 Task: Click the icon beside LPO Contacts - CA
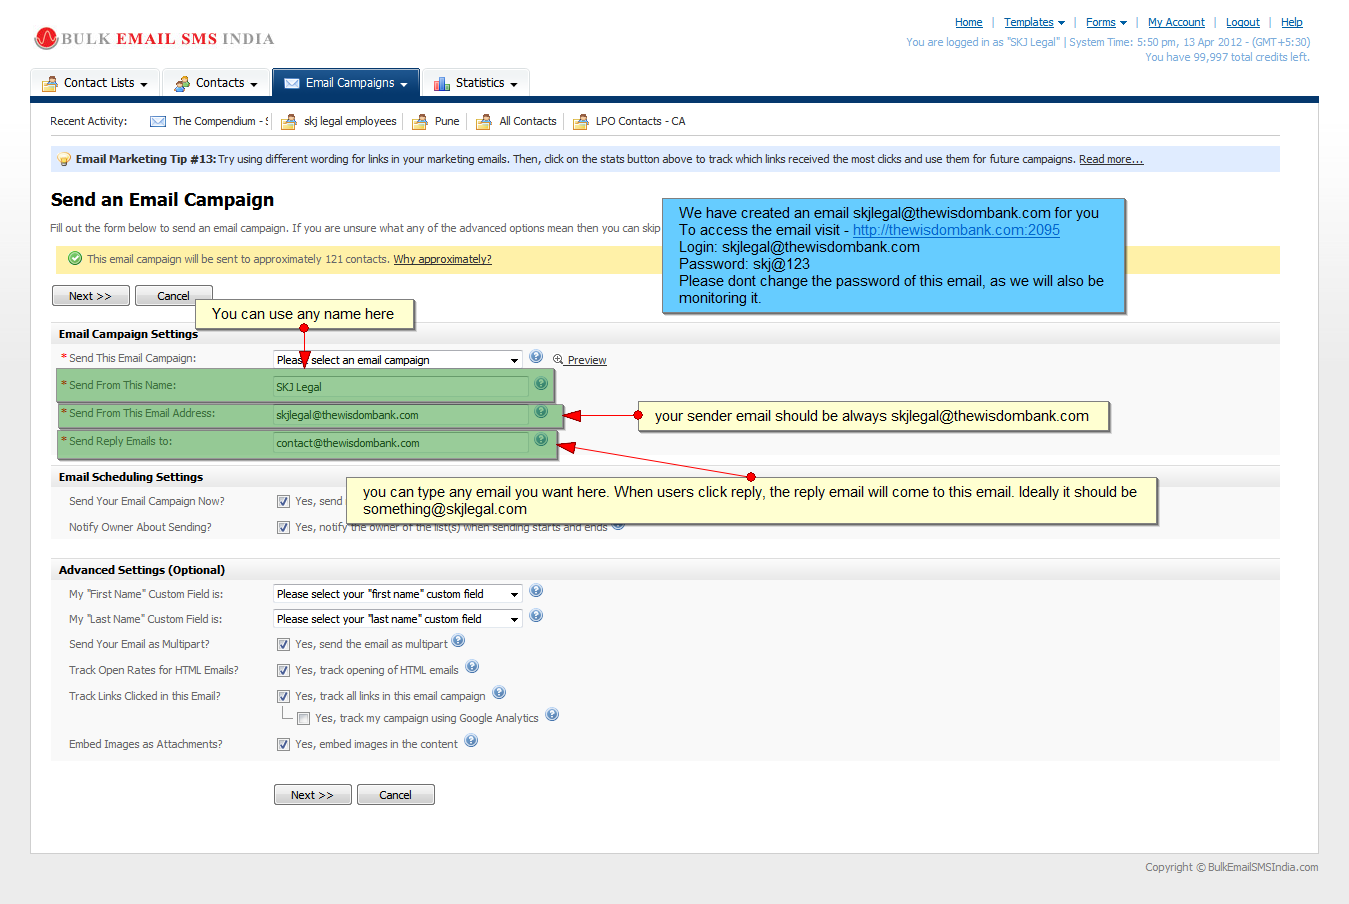[x=581, y=122]
